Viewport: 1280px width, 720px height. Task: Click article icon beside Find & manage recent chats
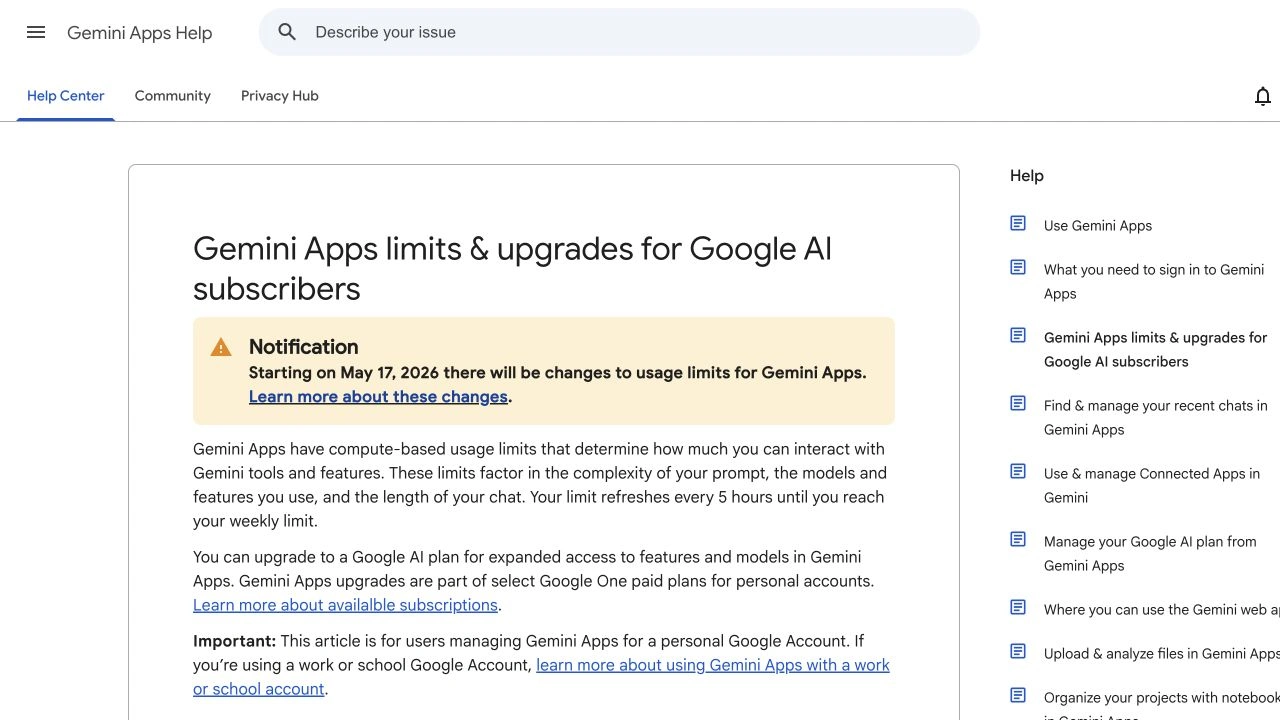pos(1018,404)
